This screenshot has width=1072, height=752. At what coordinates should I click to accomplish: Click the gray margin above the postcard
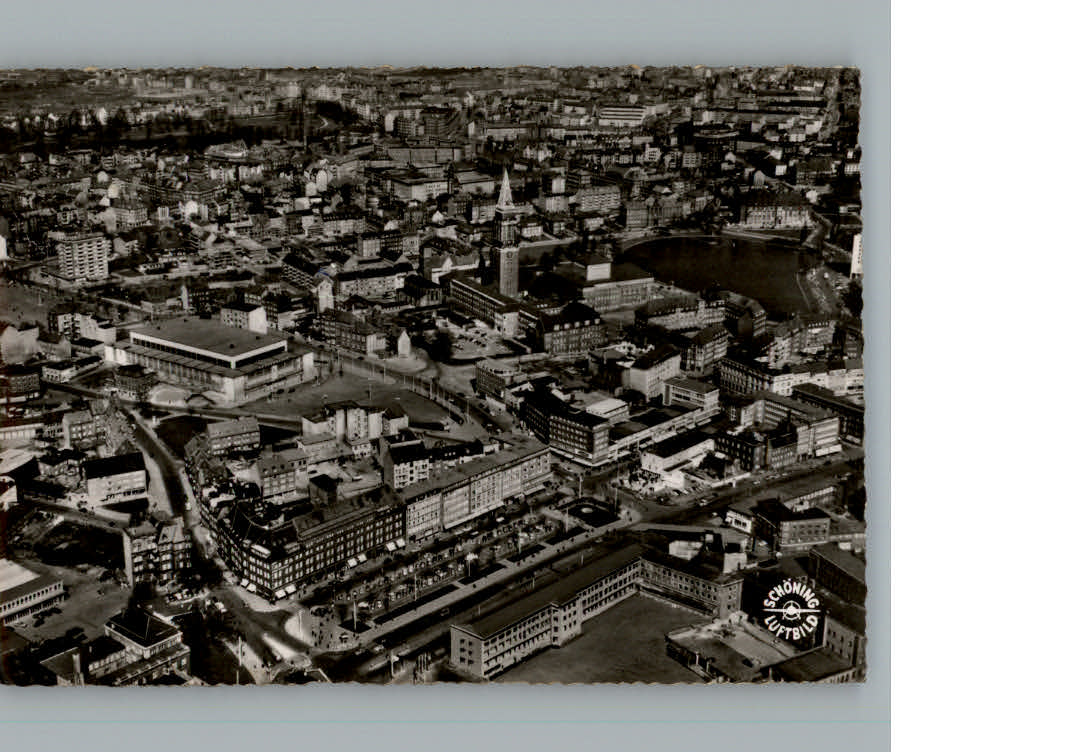(445, 32)
